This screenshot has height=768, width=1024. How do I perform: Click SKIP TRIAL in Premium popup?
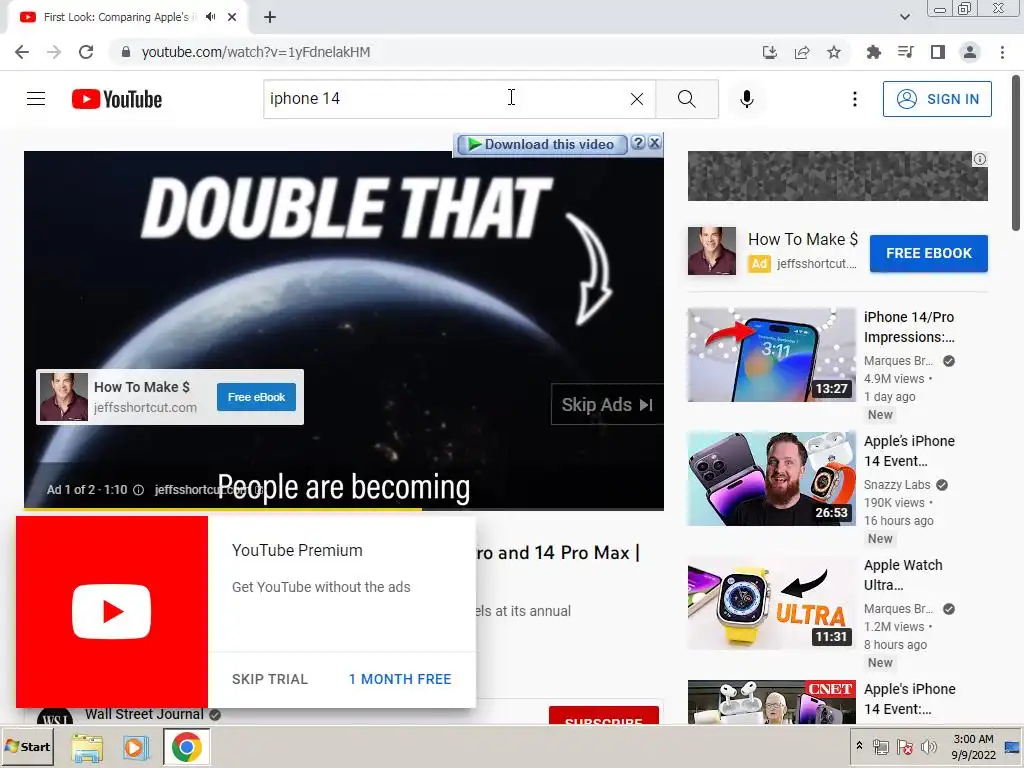tap(270, 679)
